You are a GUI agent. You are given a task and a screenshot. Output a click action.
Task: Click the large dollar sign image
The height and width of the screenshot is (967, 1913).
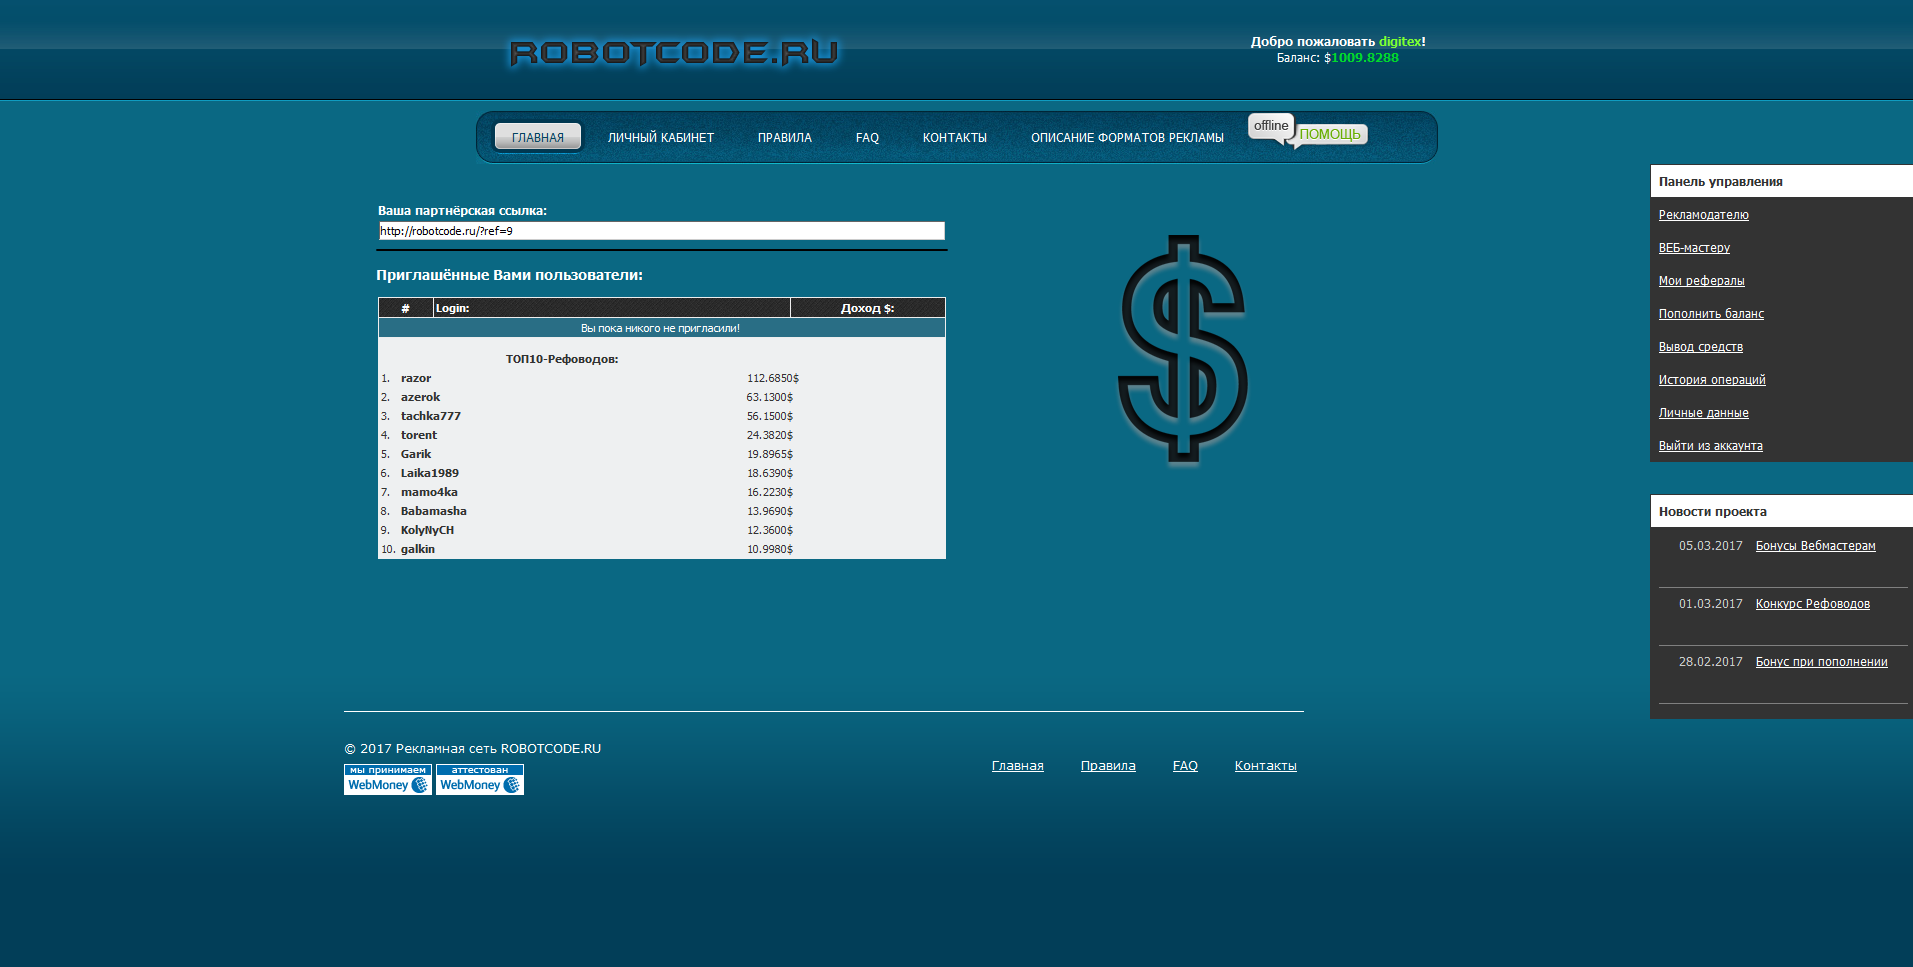pos(1182,350)
